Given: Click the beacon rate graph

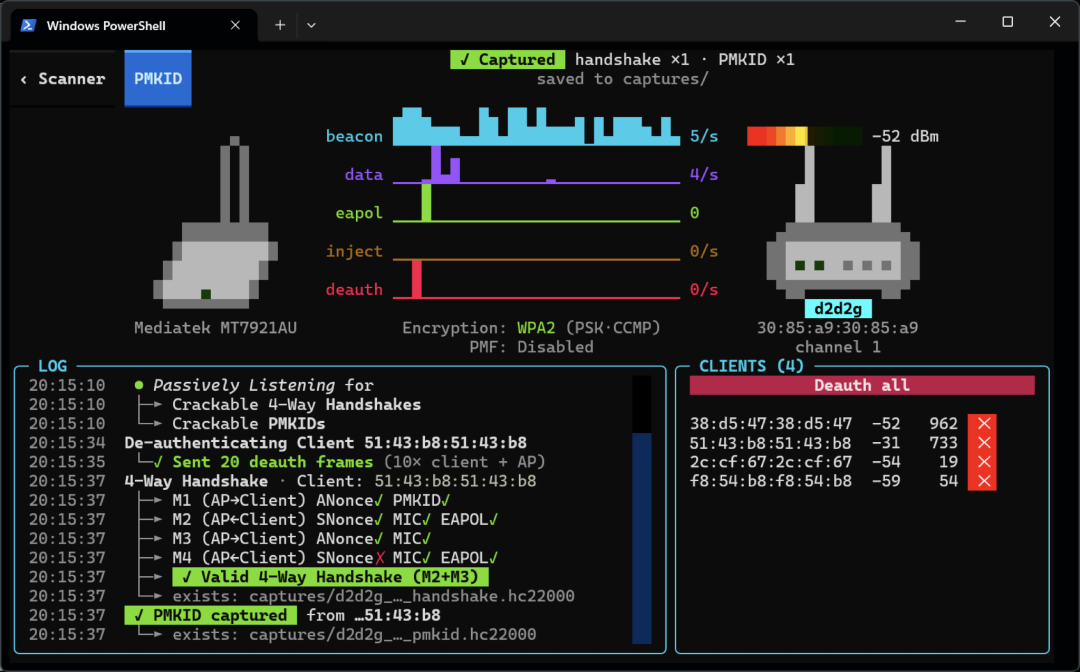Looking at the screenshot, I should (x=537, y=127).
